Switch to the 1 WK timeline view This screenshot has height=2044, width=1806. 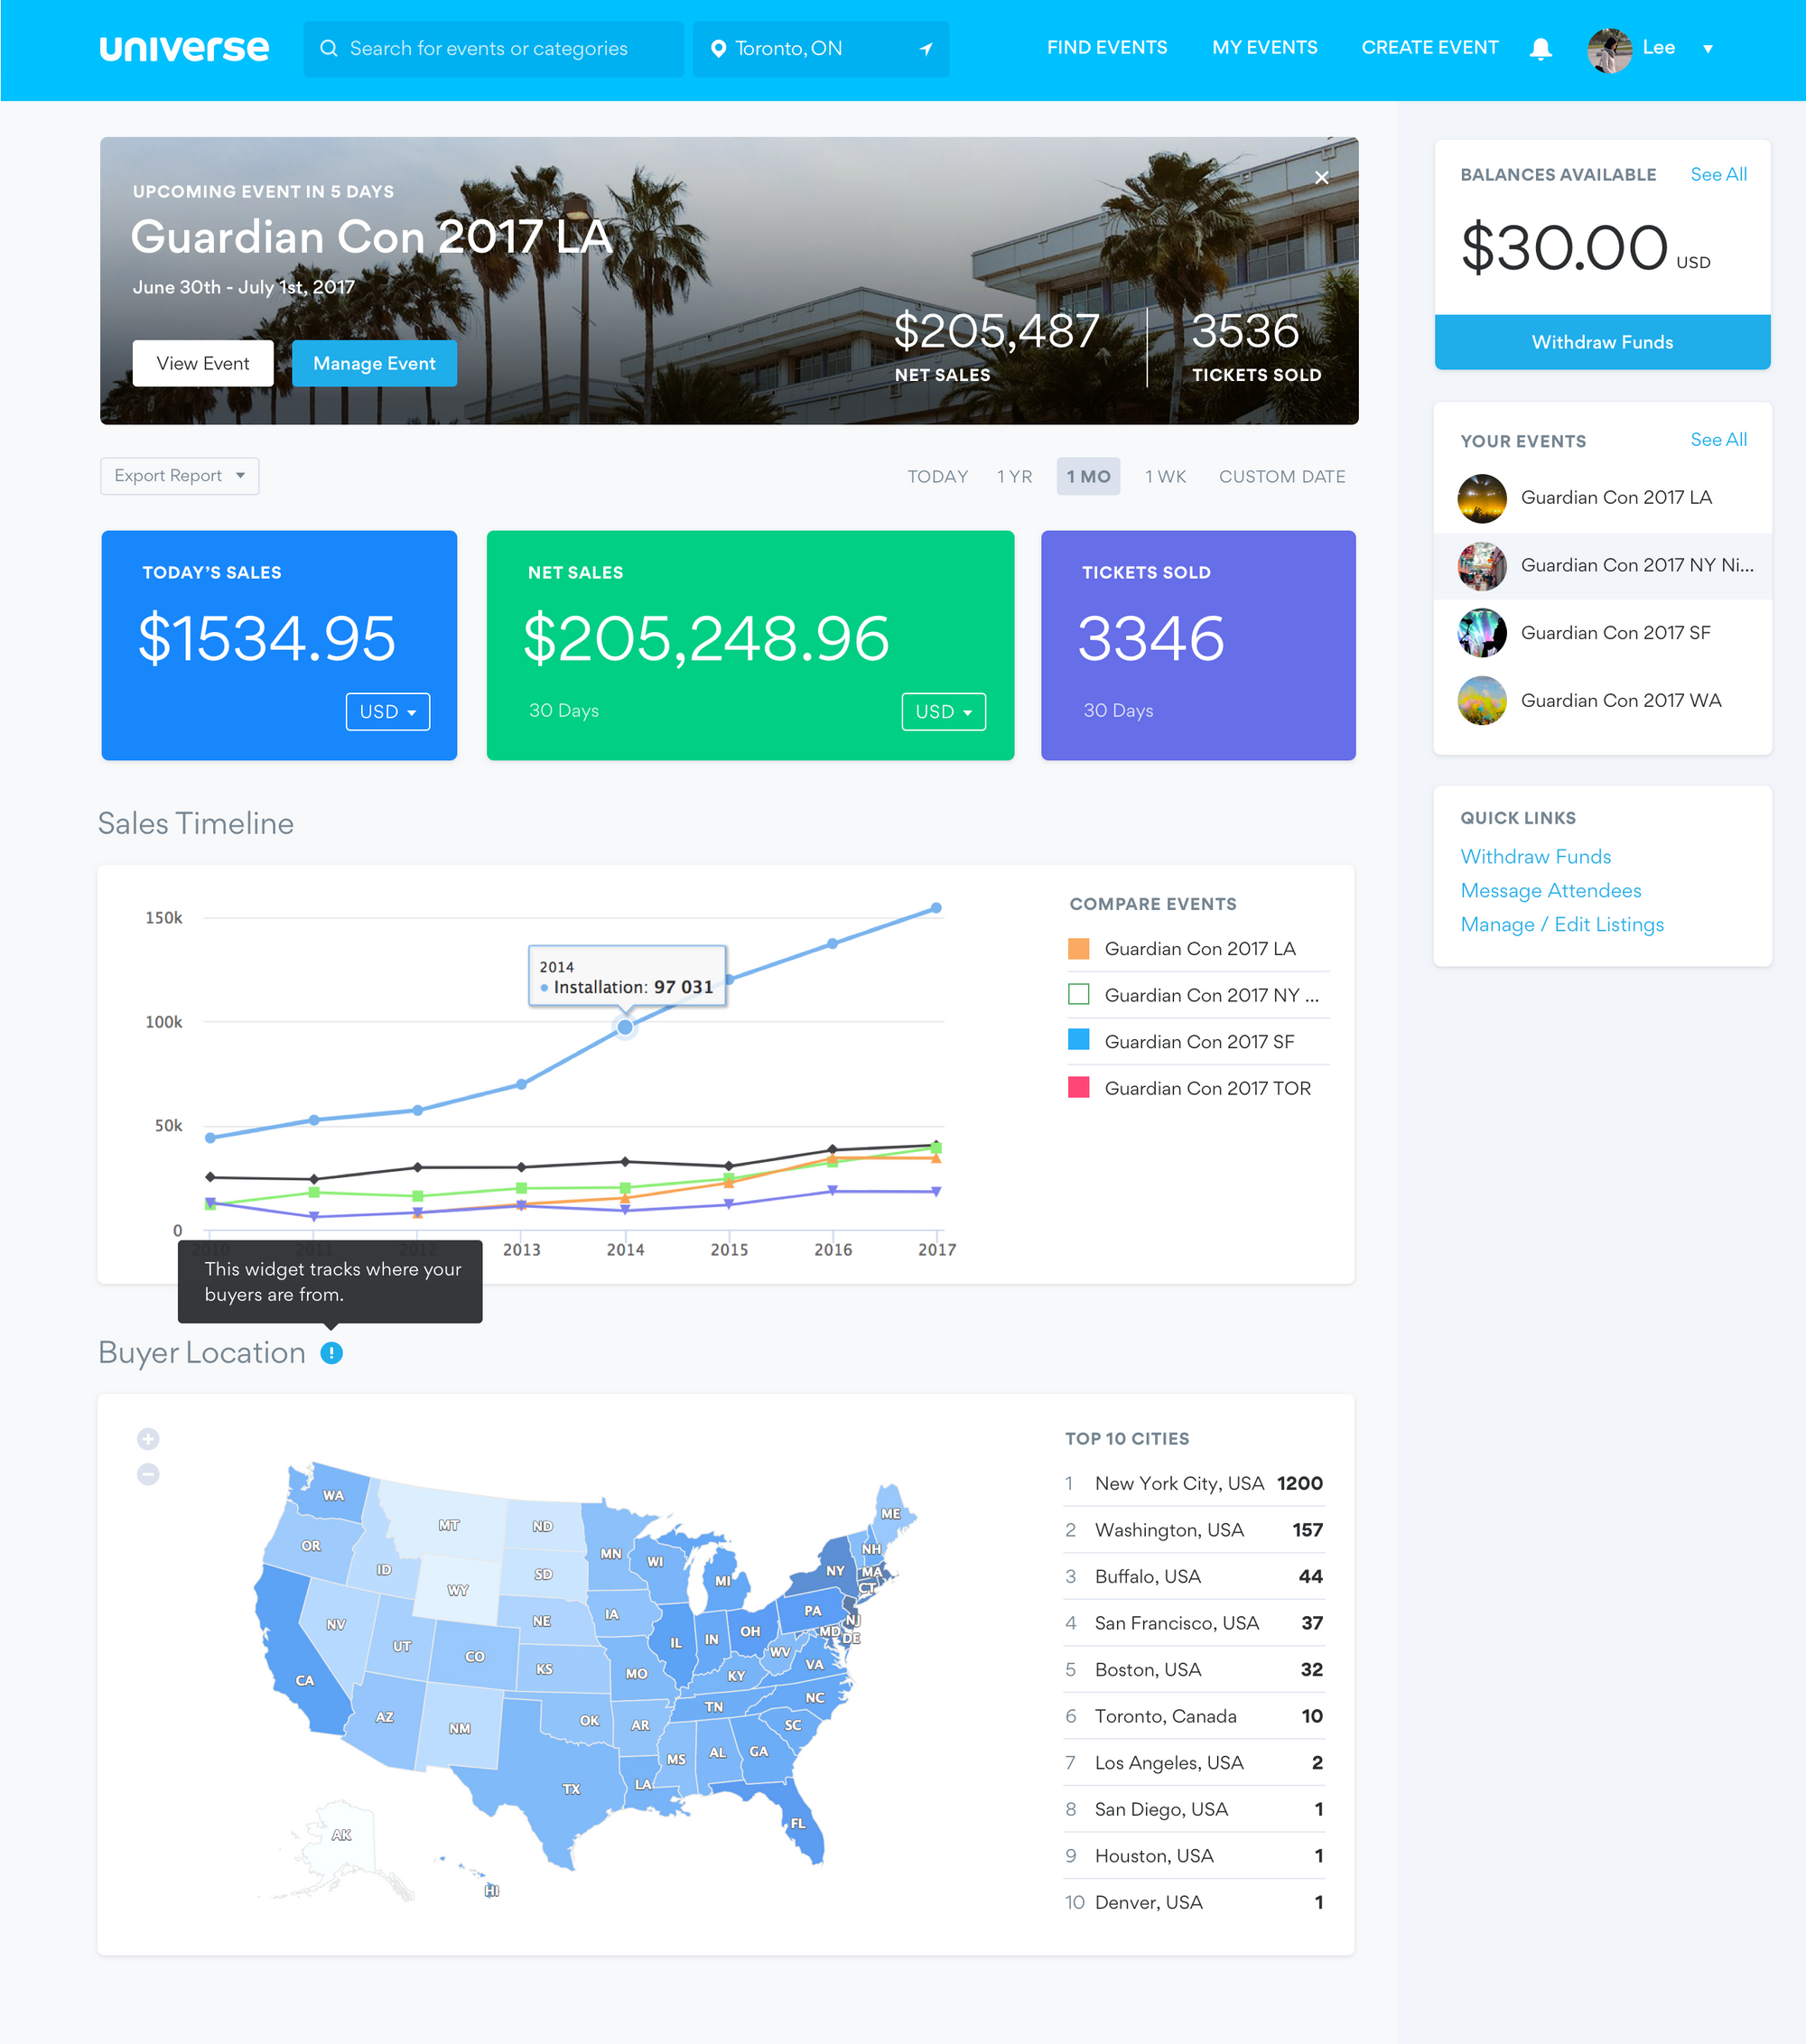1164,477
